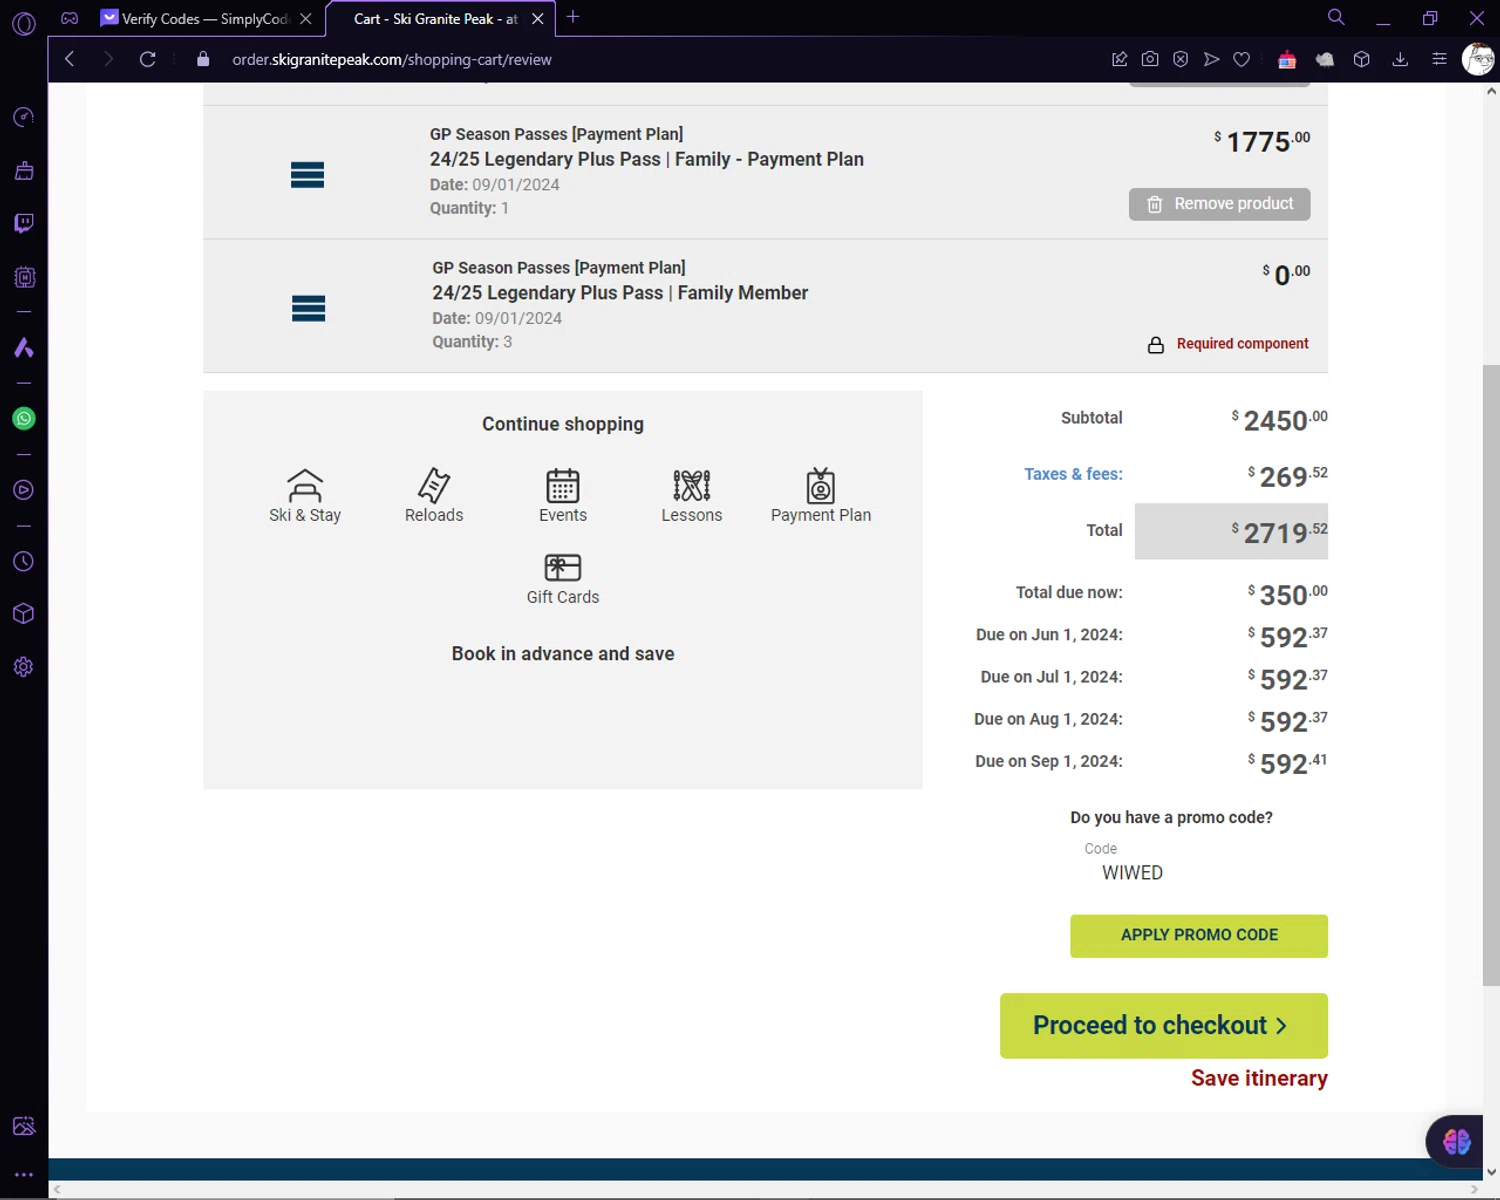Open the Player sidebar icon
Image resolution: width=1500 pixels, height=1200 pixels.
click(x=24, y=490)
